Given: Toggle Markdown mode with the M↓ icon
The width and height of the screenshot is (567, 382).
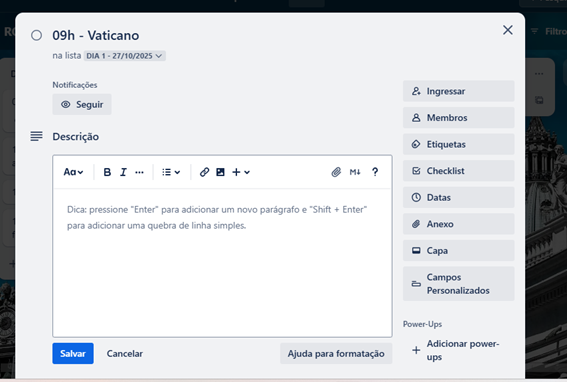Looking at the screenshot, I should coord(355,172).
